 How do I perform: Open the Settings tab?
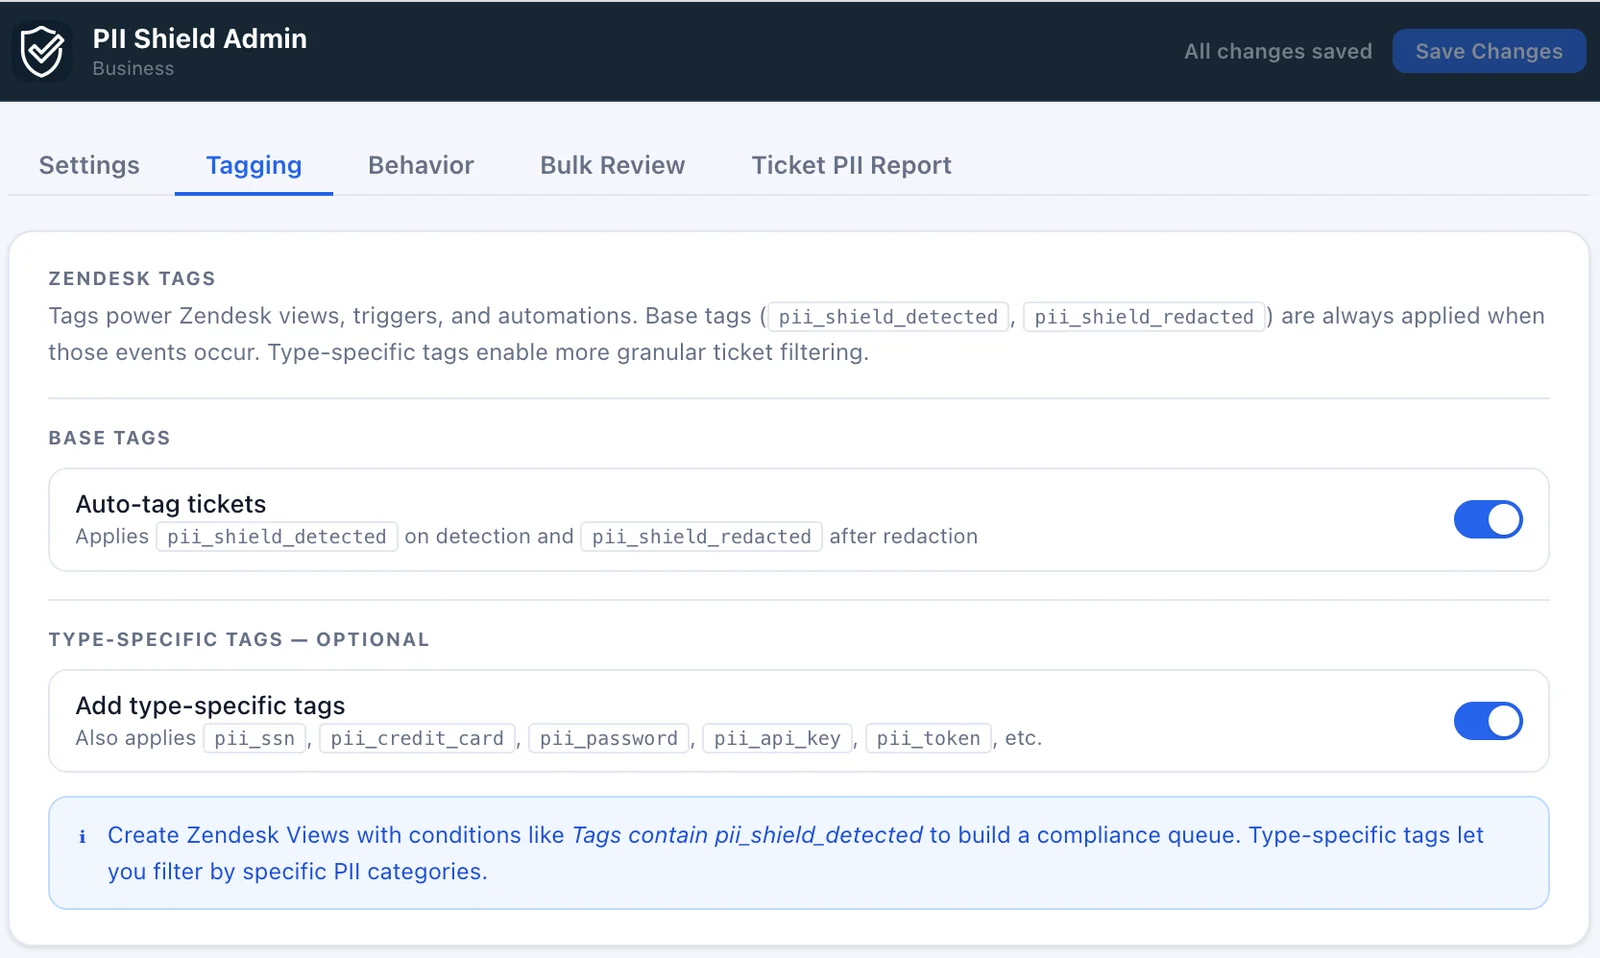coord(89,165)
